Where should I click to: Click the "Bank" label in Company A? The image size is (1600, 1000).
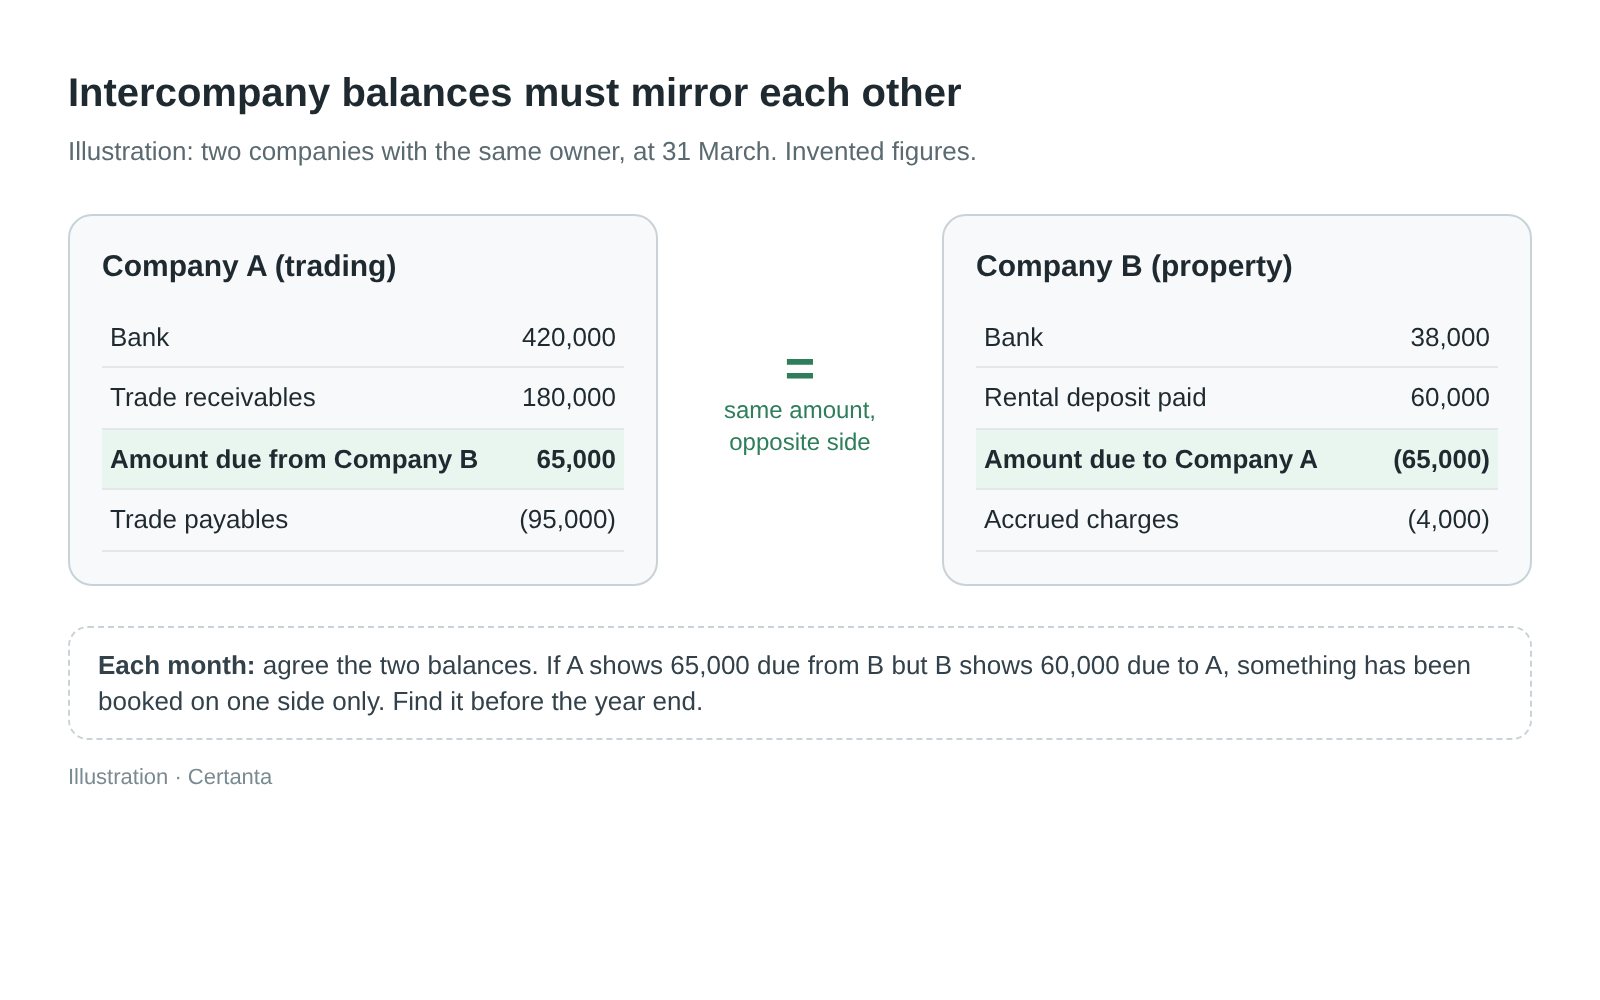point(139,337)
